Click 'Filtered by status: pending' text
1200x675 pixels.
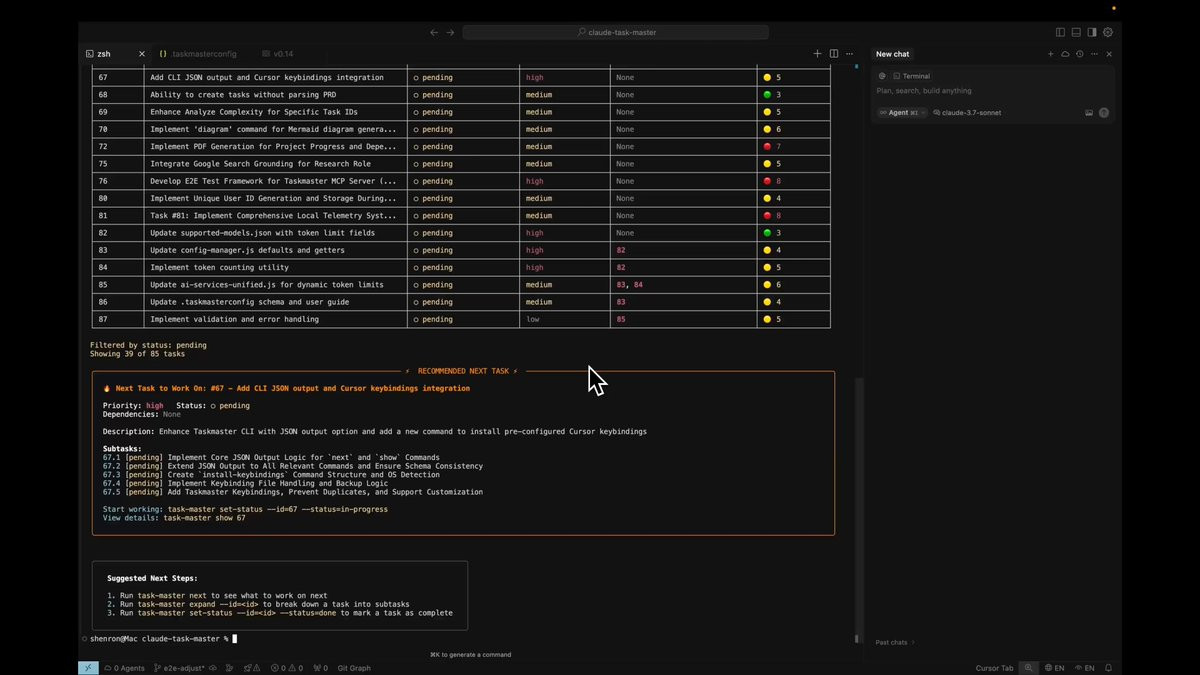click(148, 345)
